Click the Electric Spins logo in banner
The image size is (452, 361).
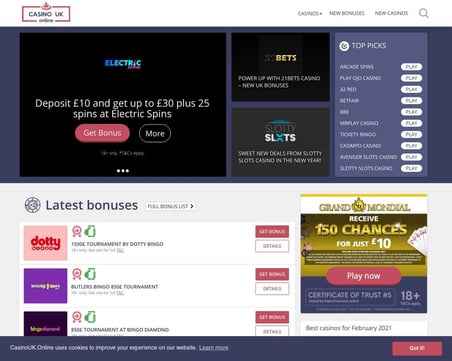click(123, 63)
